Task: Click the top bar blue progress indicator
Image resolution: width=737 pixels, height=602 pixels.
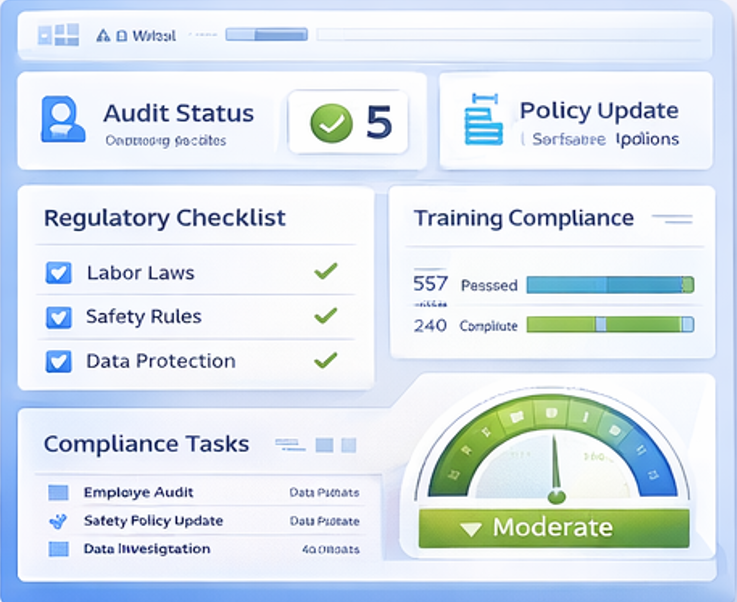Action: pyautogui.click(x=267, y=35)
